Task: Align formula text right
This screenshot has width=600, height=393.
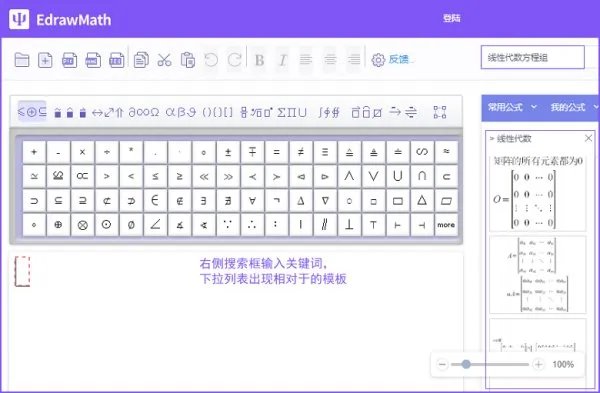Action: pyautogui.click(x=354, y=60)
